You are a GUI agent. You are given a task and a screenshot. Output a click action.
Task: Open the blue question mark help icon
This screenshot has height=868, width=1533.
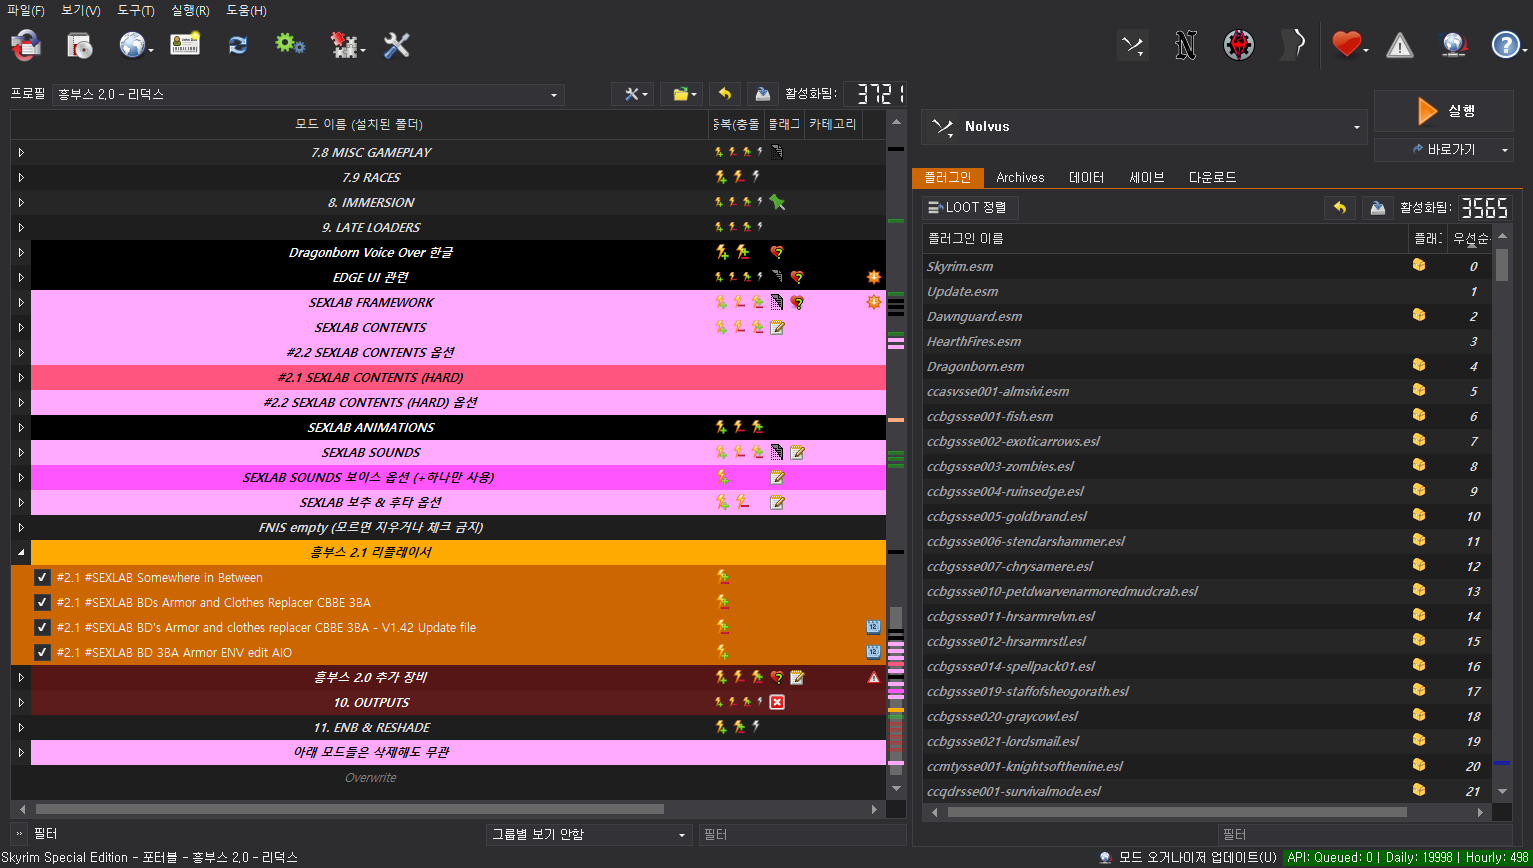coord(1505,45)
